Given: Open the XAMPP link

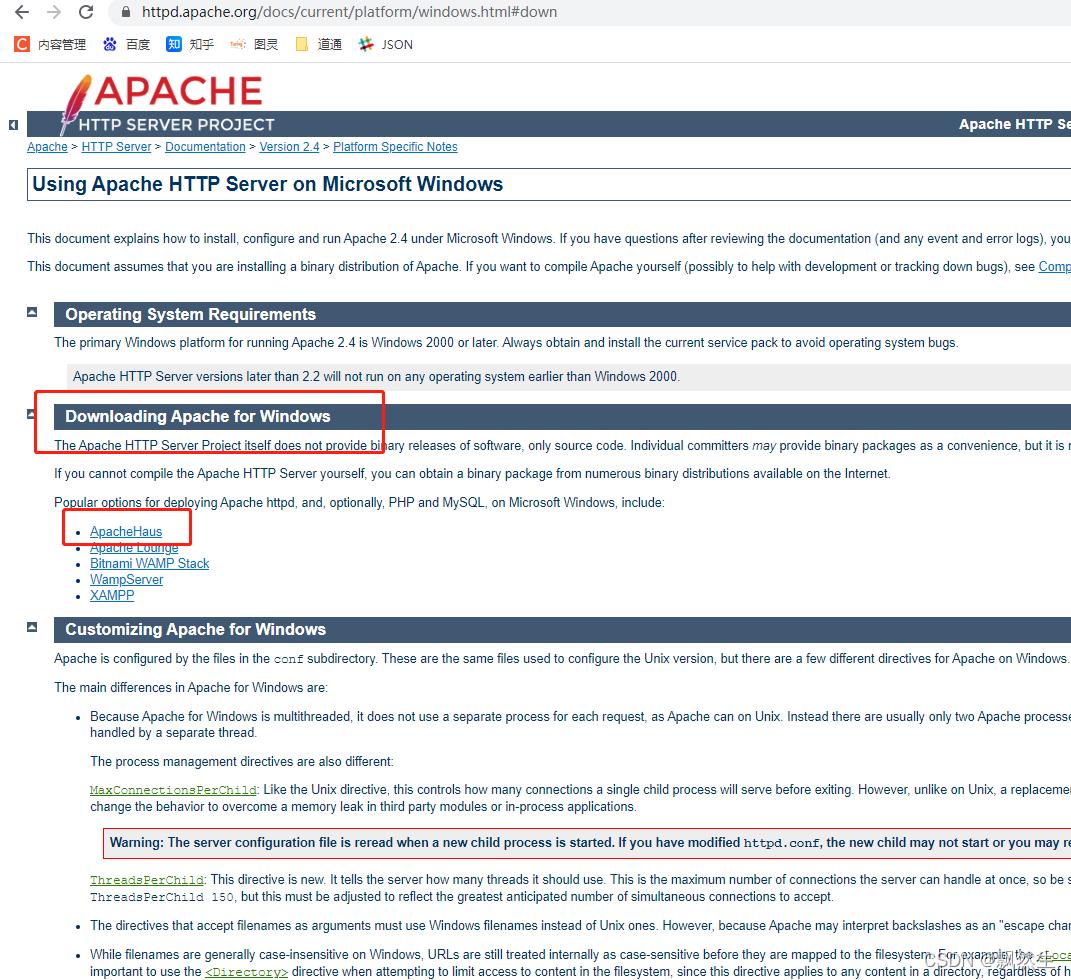Looking at the screenshot, I should click(112, 596).
